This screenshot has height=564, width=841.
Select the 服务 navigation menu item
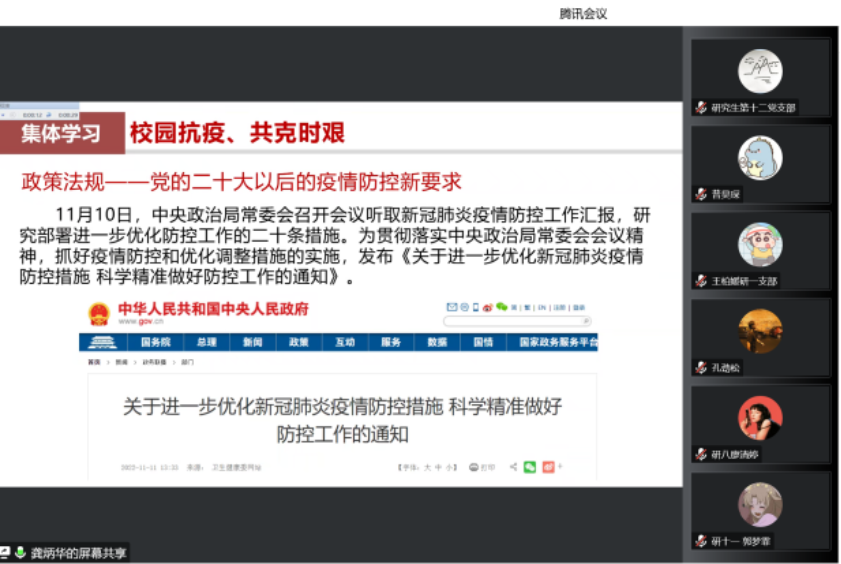point(391,343)
